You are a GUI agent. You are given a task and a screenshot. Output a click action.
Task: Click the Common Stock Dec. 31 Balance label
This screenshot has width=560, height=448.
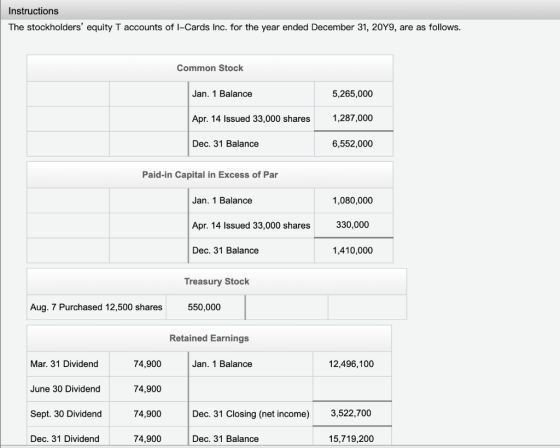pos(225,144)
